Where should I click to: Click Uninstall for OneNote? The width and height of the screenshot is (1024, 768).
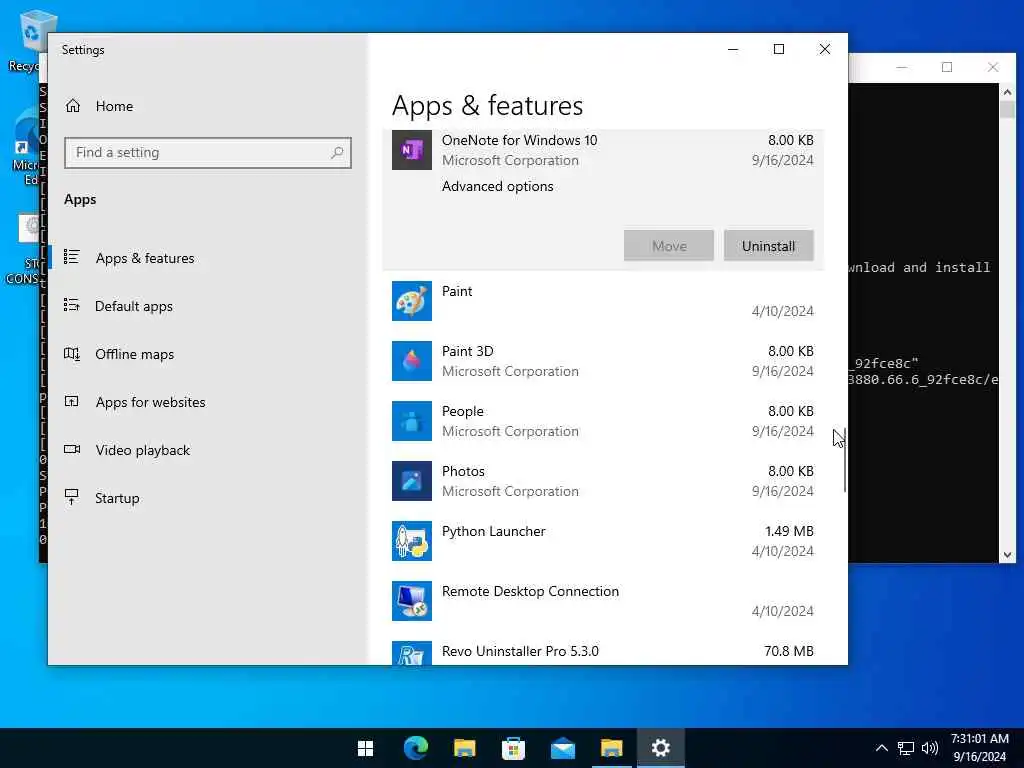[x=768, y=246]
